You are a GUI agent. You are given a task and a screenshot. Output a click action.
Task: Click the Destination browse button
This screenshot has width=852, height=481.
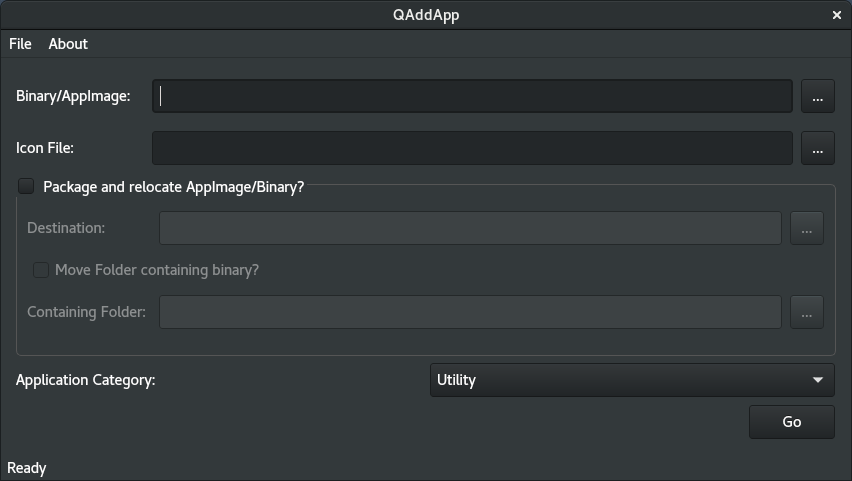click(x=807, y=228)
